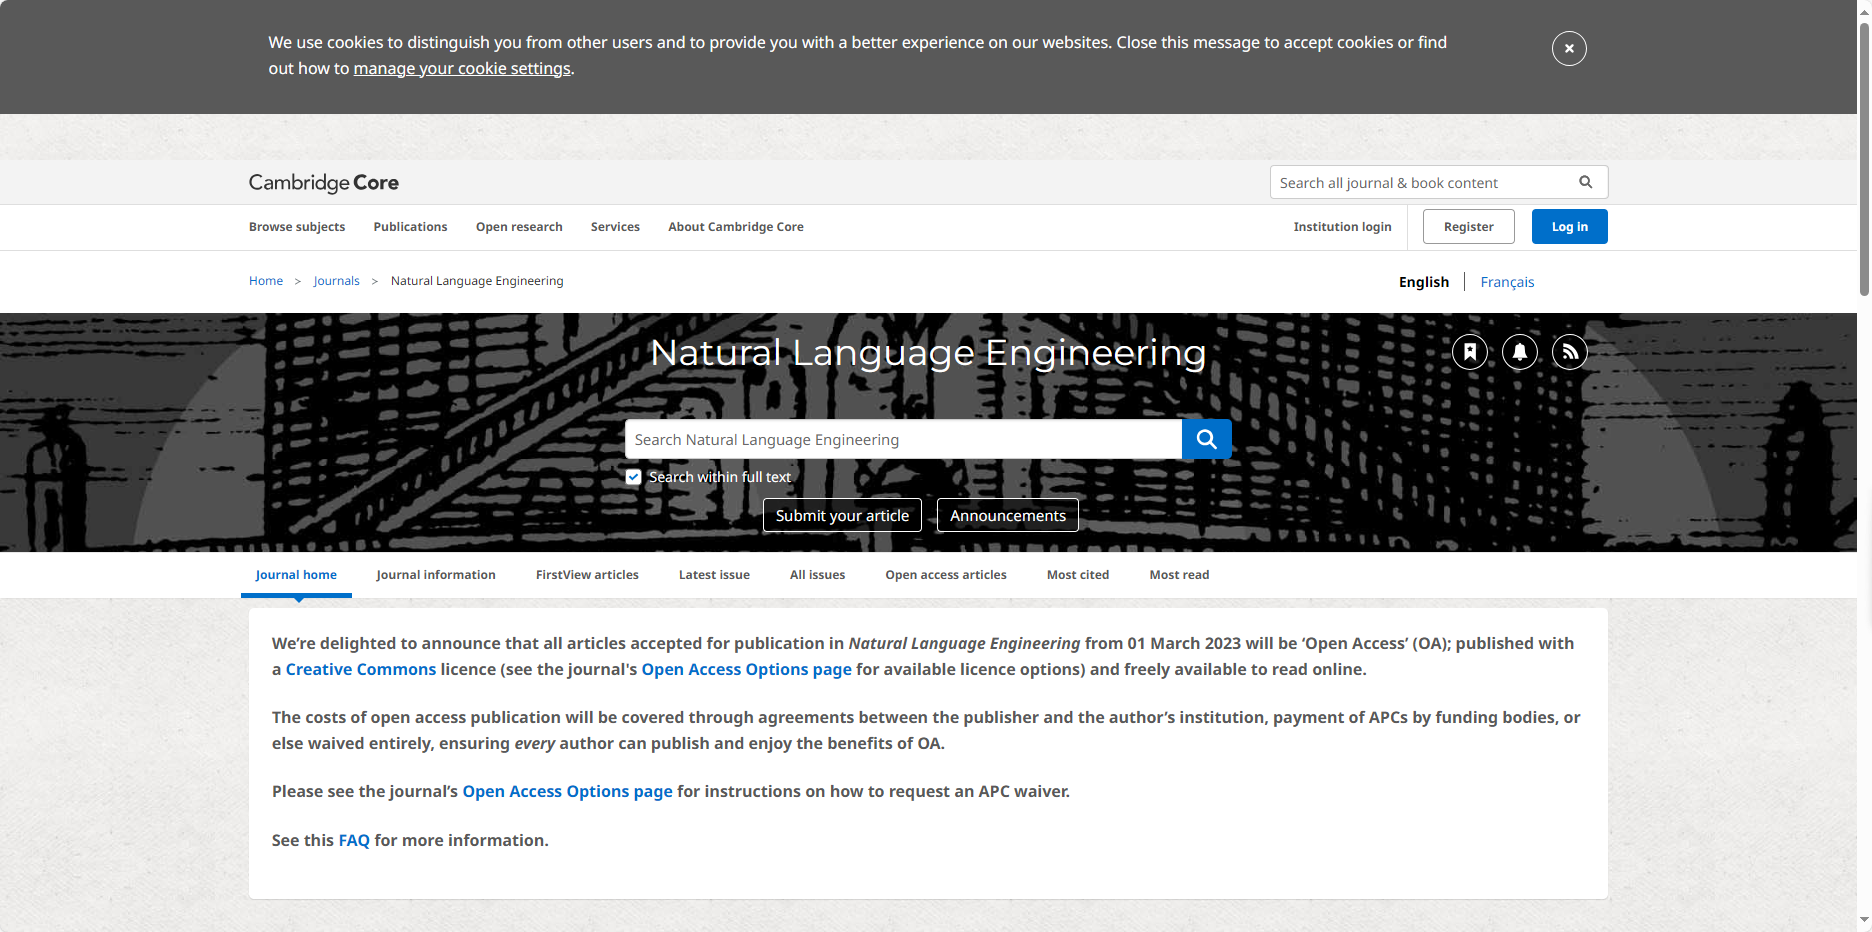Toggle the Search within full text checkbox
1872x932 pixels.
pos(633,477)
